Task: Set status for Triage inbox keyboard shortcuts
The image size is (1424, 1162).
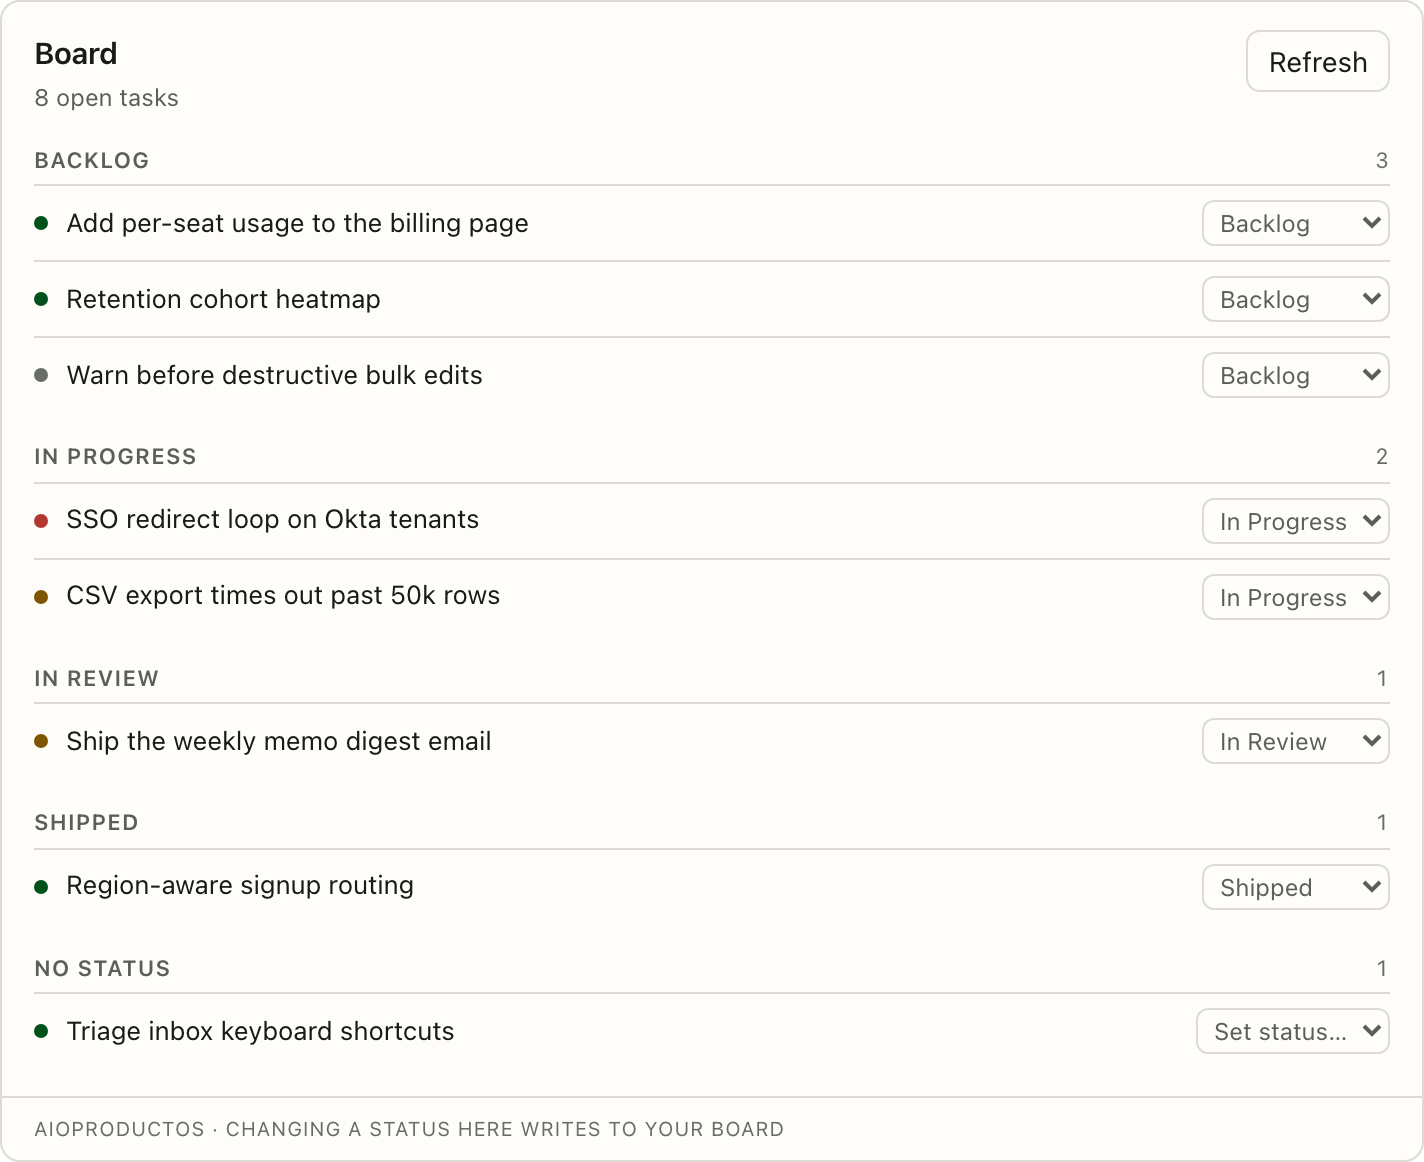Action: [1292, 1031]
